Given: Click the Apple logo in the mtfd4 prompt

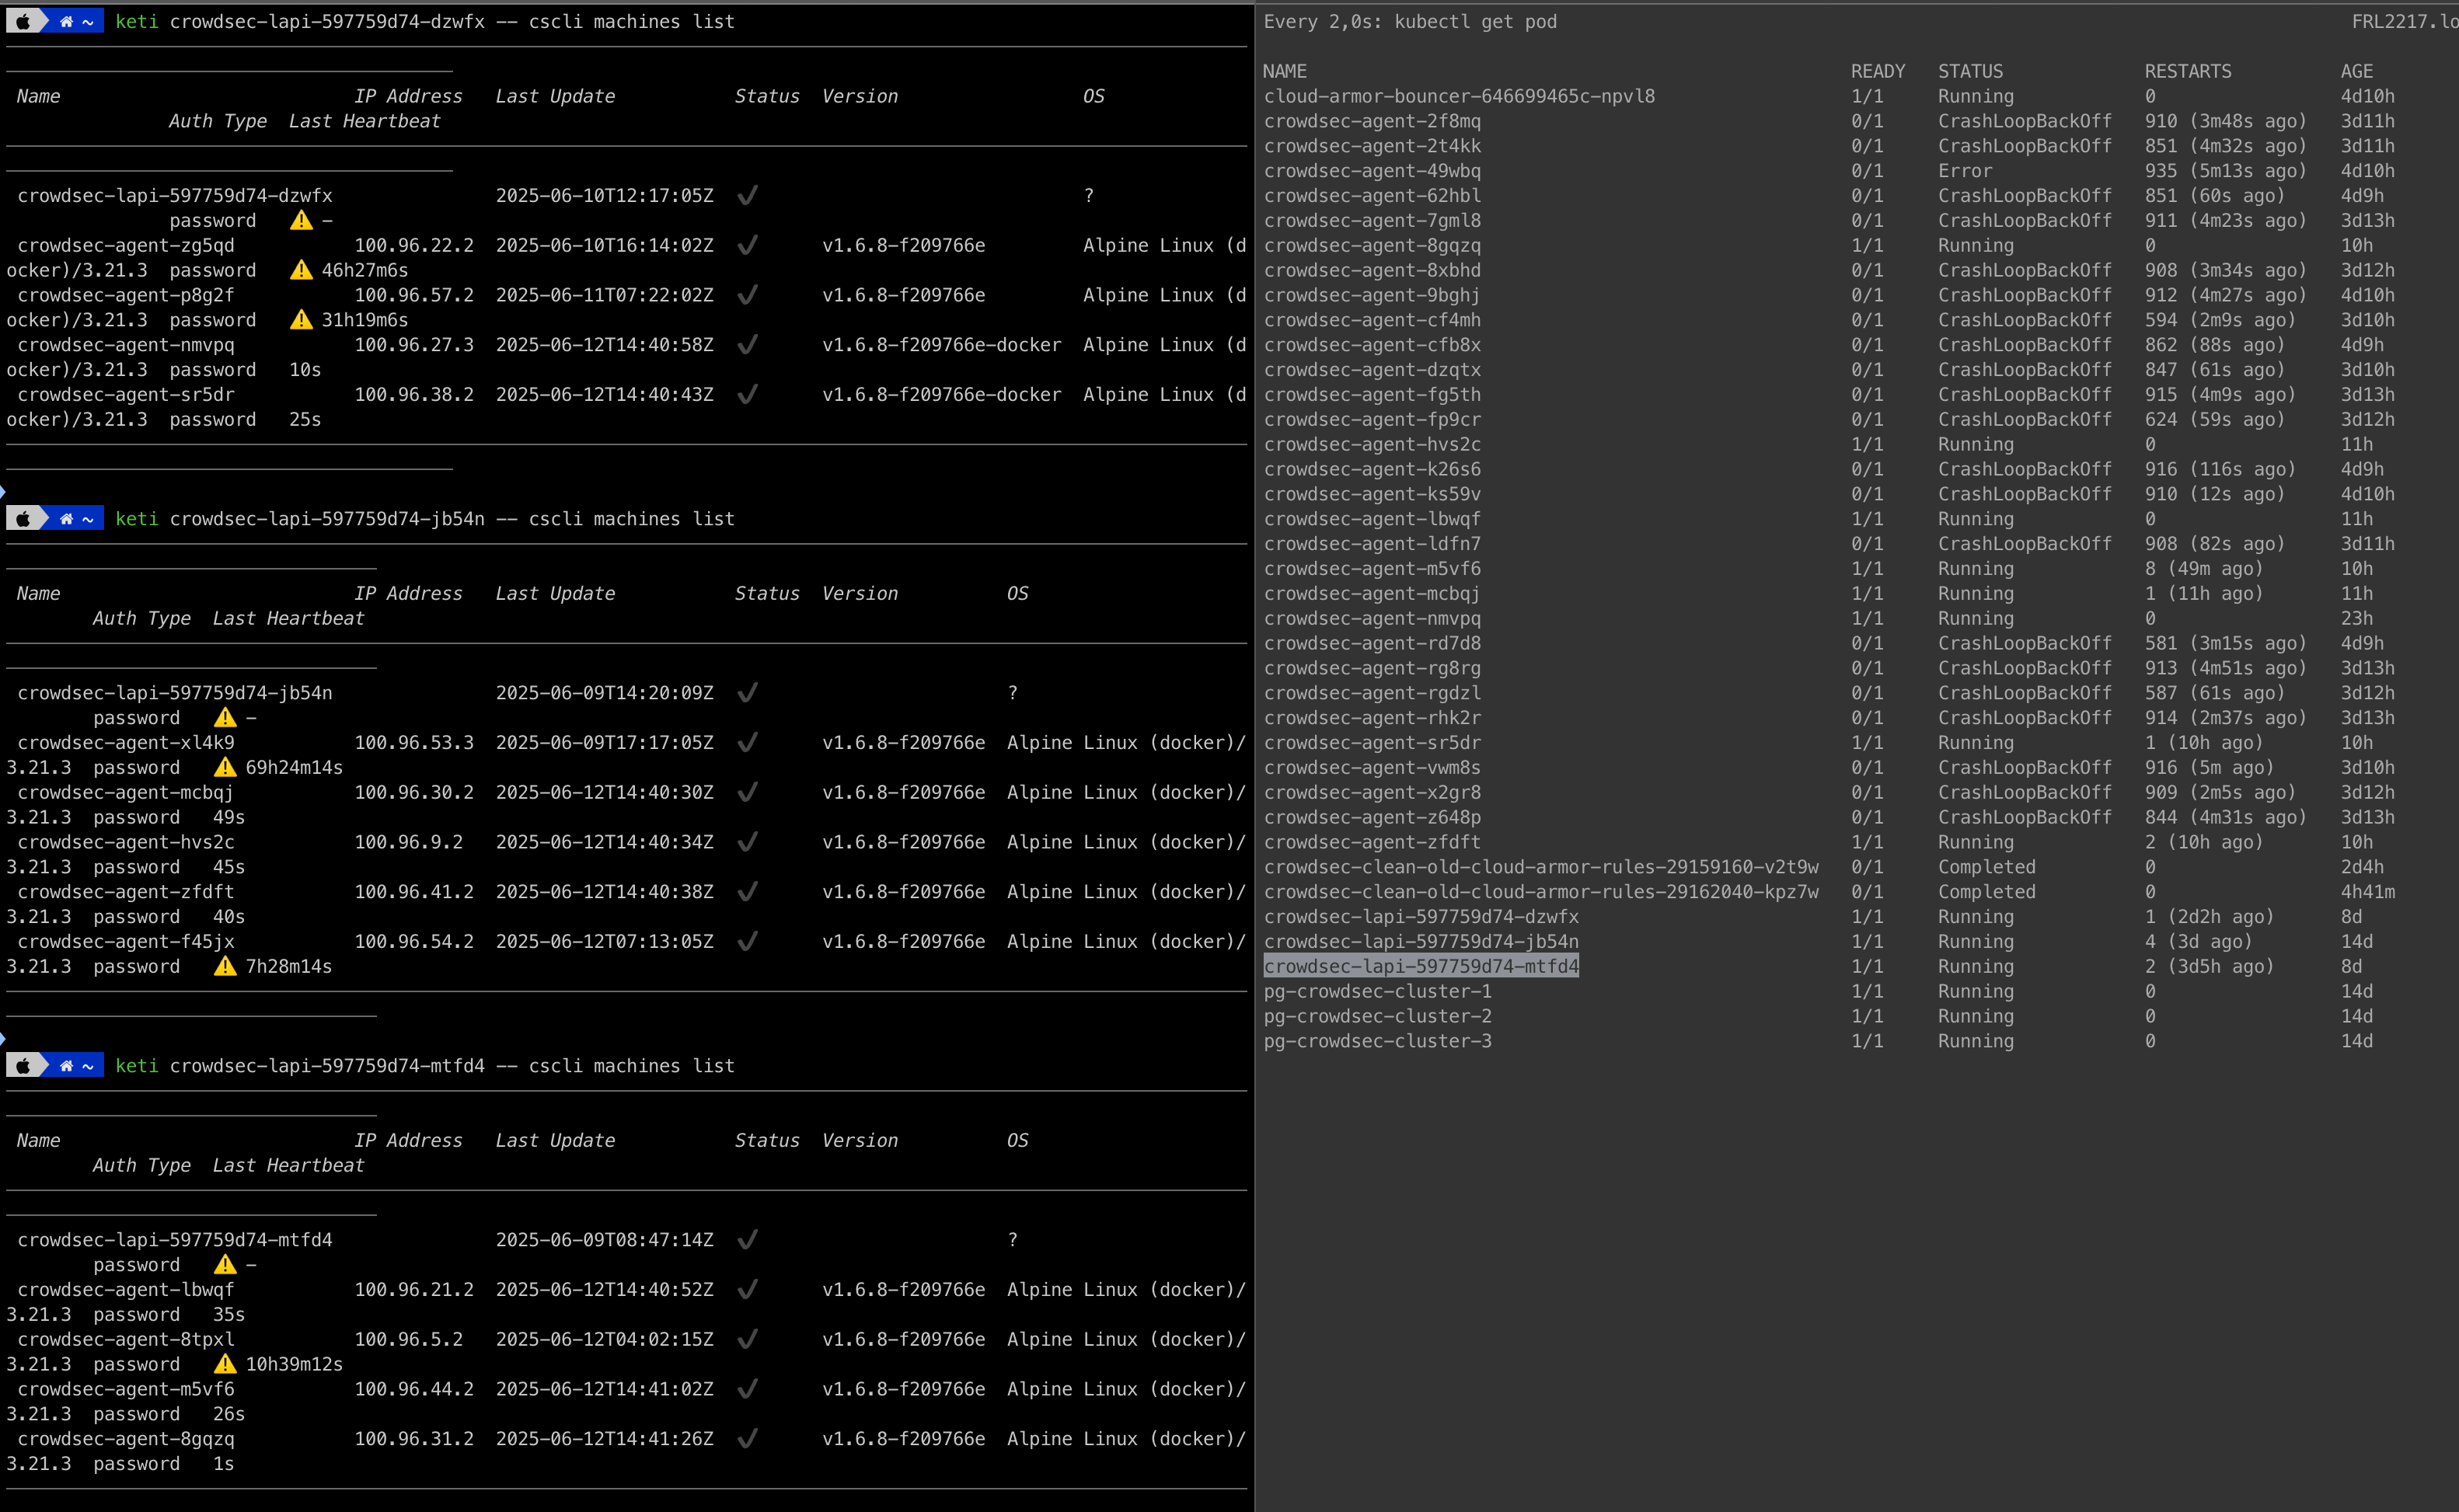Looking at the screenshot, I should [x=23, y=1065].
